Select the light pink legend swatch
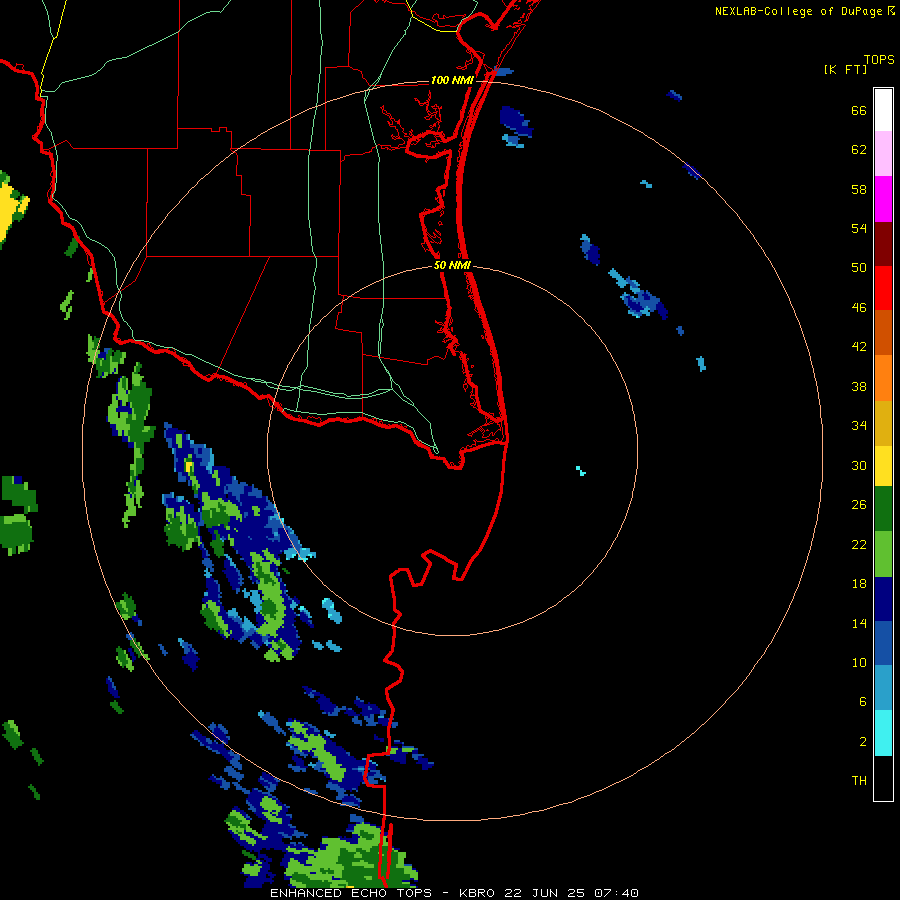 click(x=883, y=153)
